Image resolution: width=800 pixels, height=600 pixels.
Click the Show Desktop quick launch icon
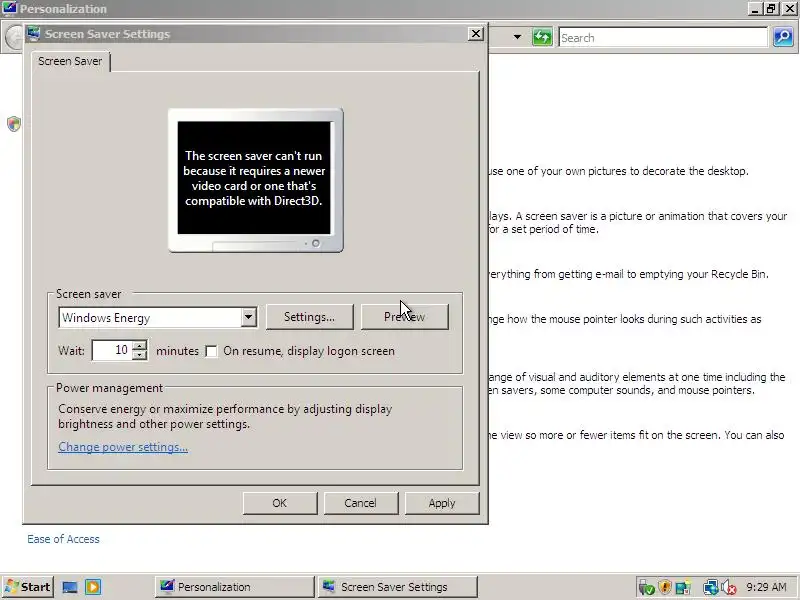tap(70, 587)
